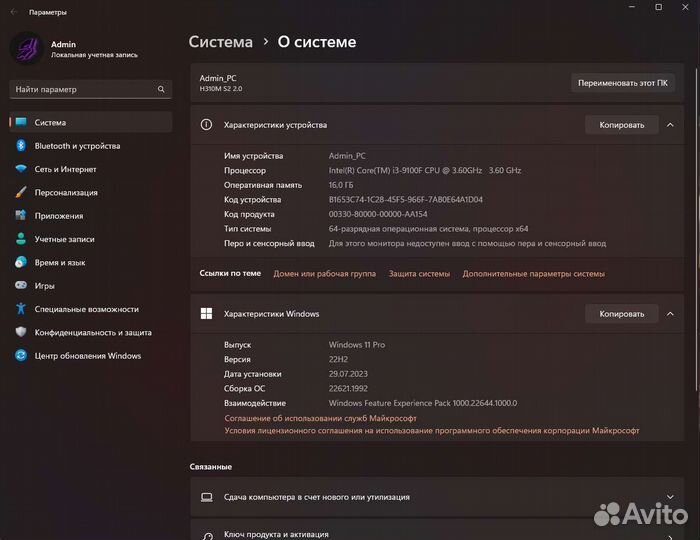Click the Windows Update sync icon
This screenshot has width=700, height=540.
pyautogui.click(x=21, y=355)
